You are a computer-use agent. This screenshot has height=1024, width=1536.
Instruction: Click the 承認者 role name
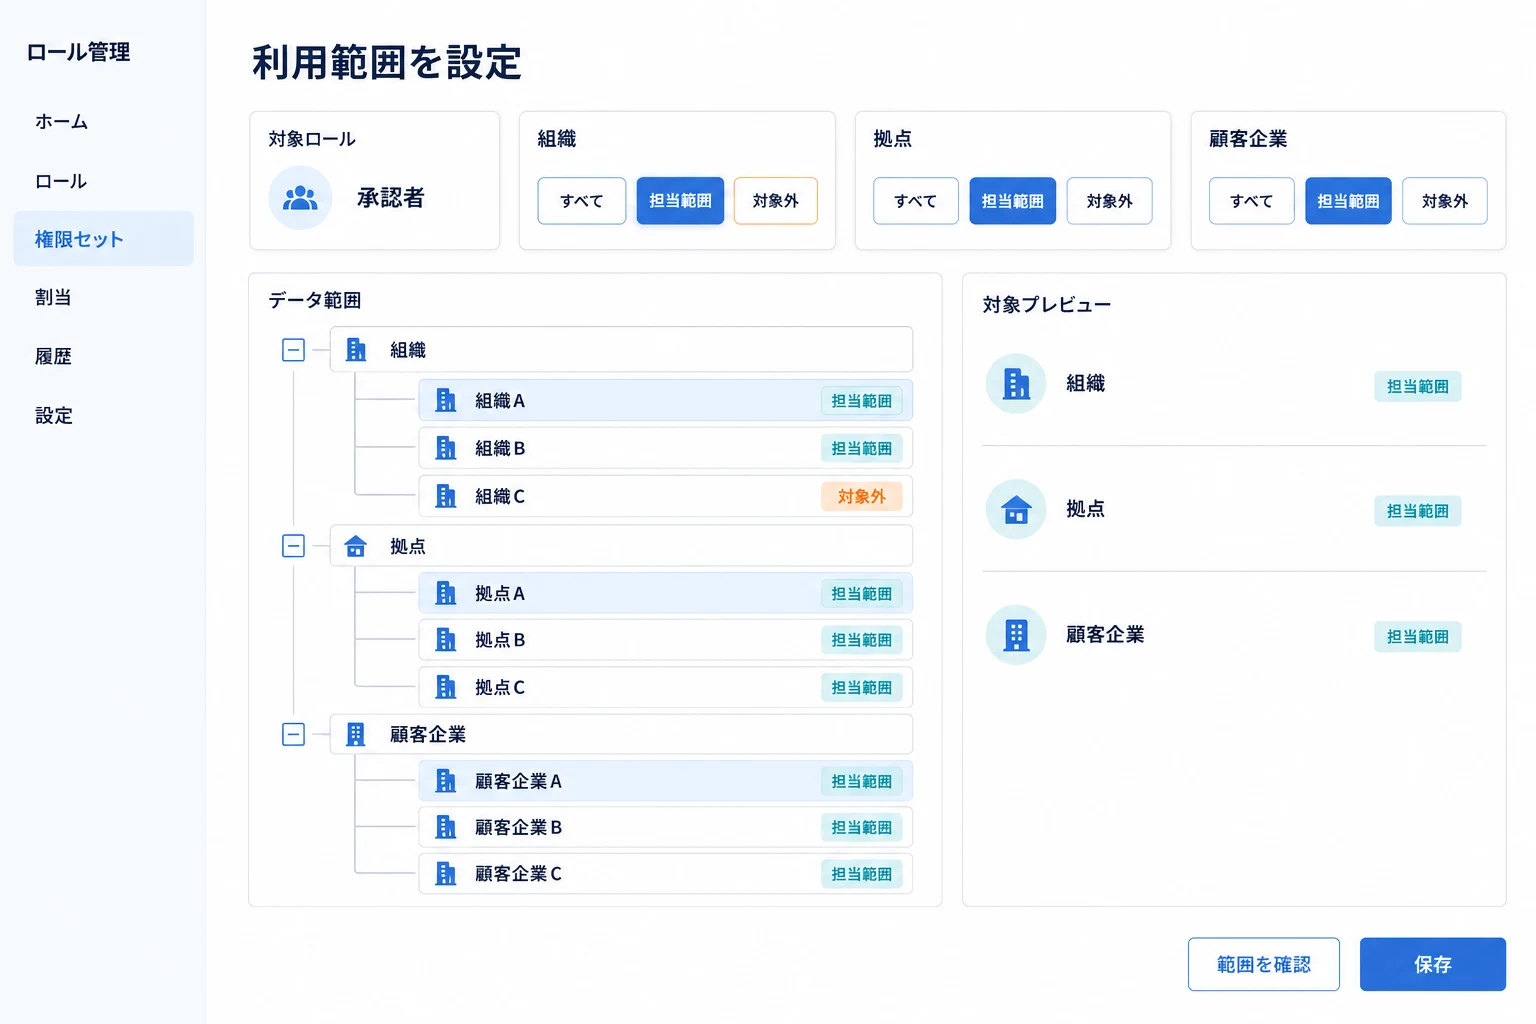click(391, 198)
